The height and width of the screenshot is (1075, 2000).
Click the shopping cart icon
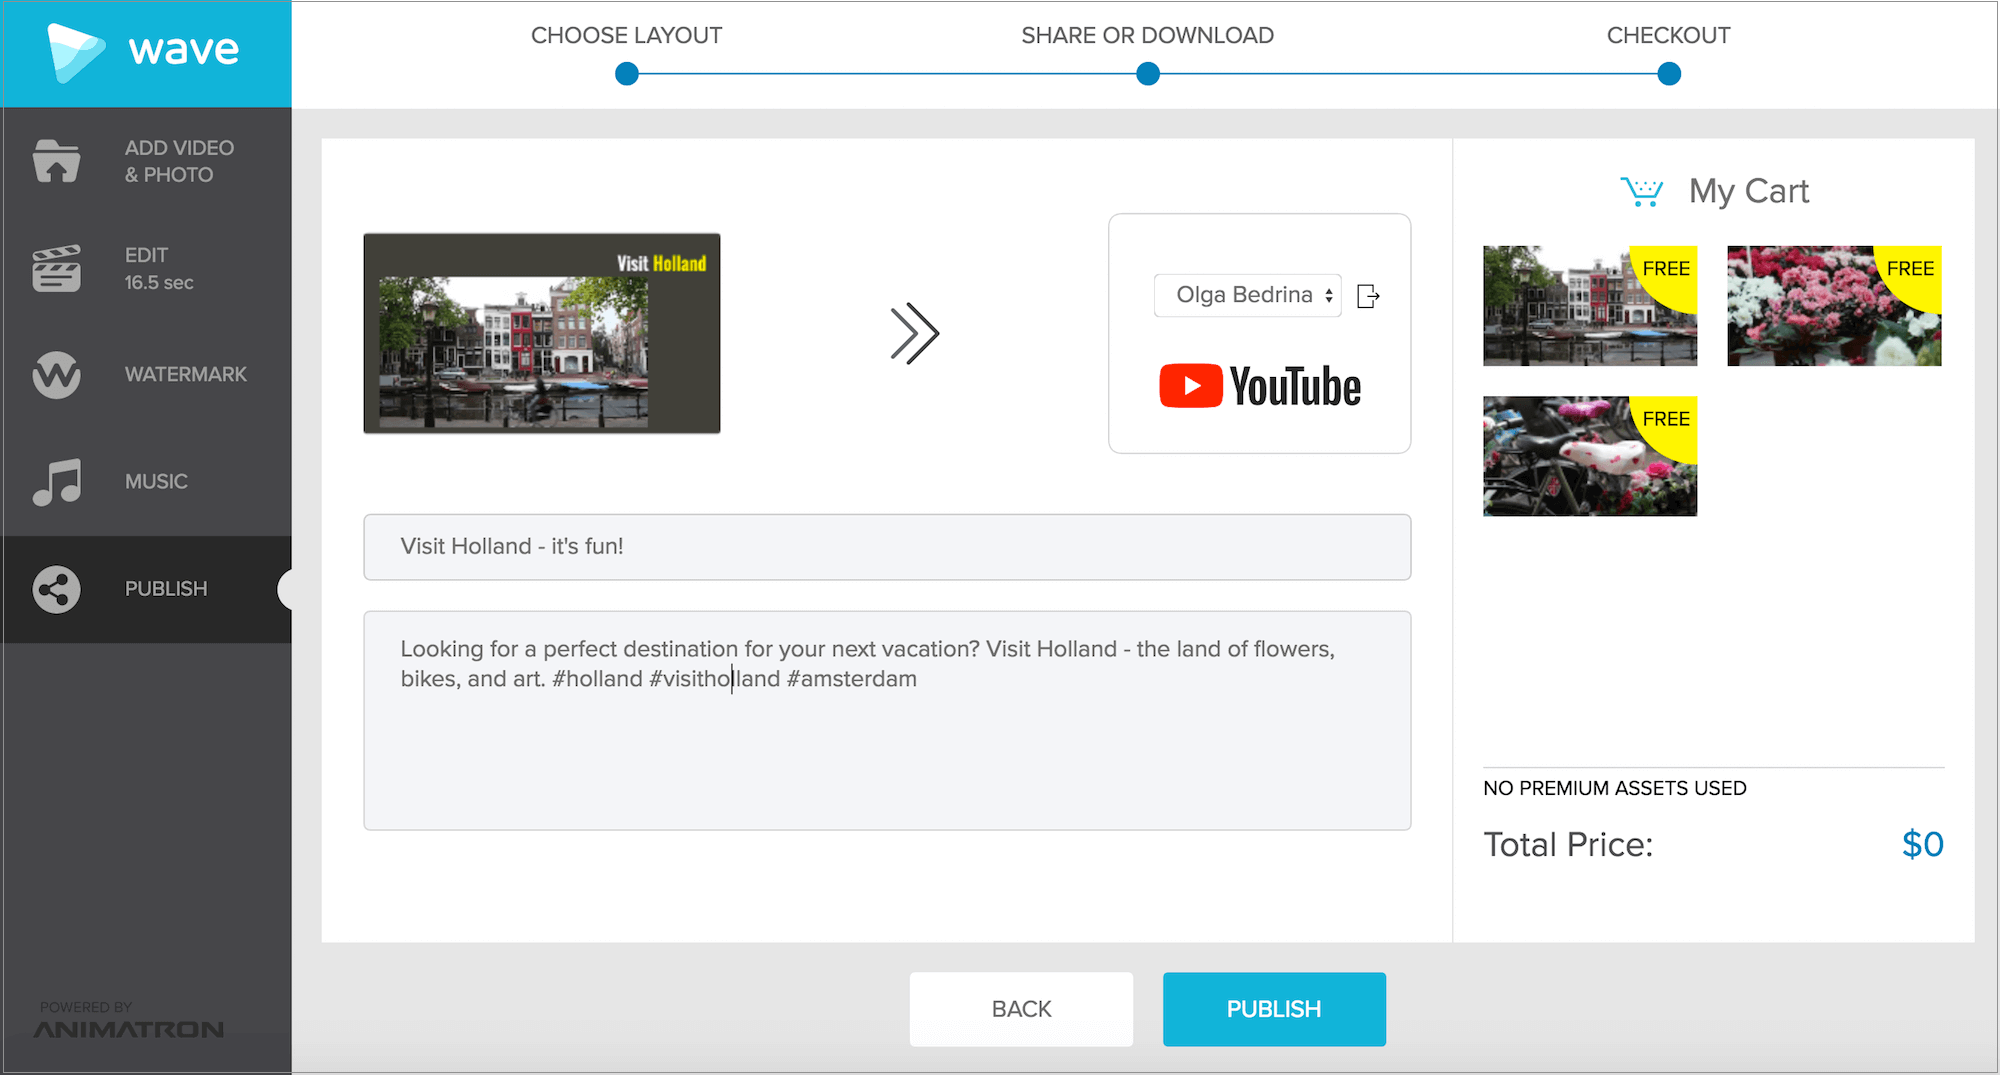point(1642,191)
